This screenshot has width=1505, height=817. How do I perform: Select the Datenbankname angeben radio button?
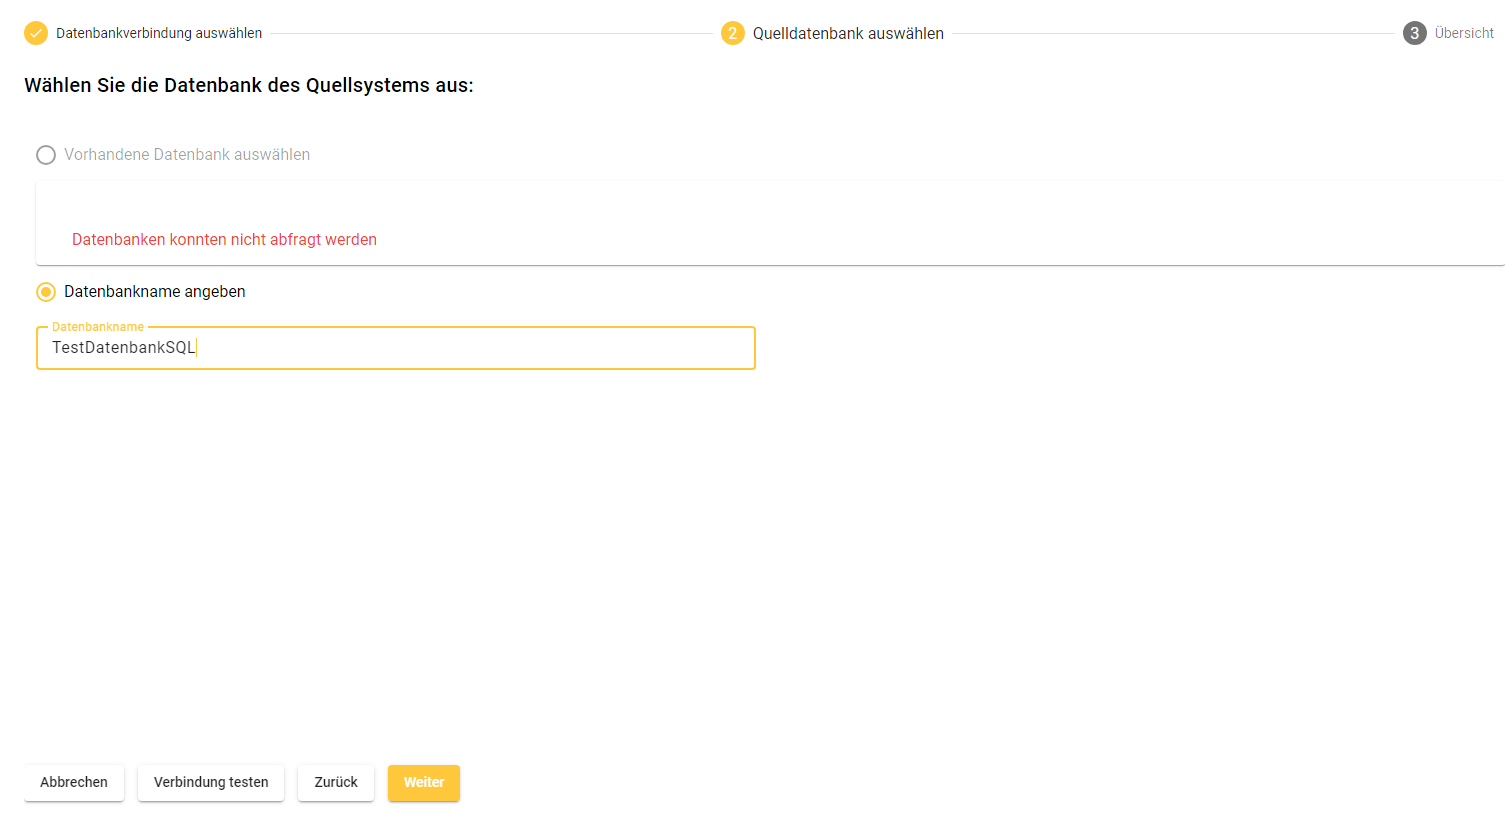click(46, 292)
